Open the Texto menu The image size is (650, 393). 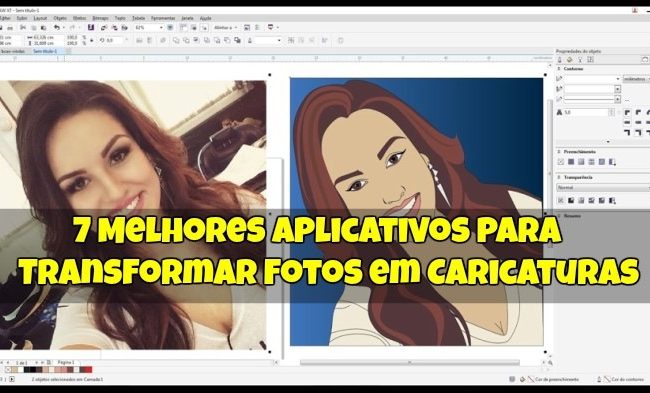point(120,18)
